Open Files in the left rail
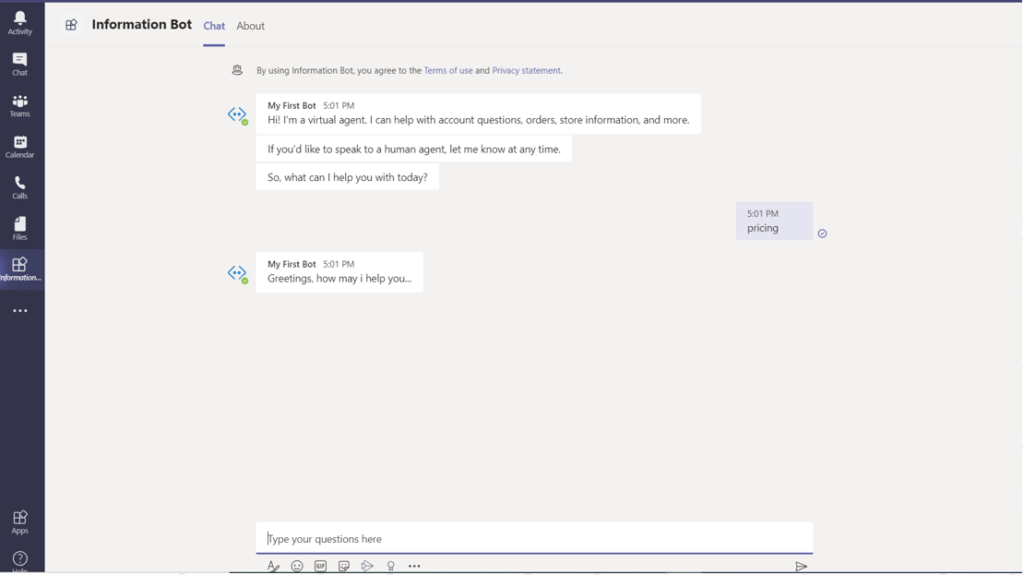Screen dimensions: 1024x575 [x=20, y=228]
